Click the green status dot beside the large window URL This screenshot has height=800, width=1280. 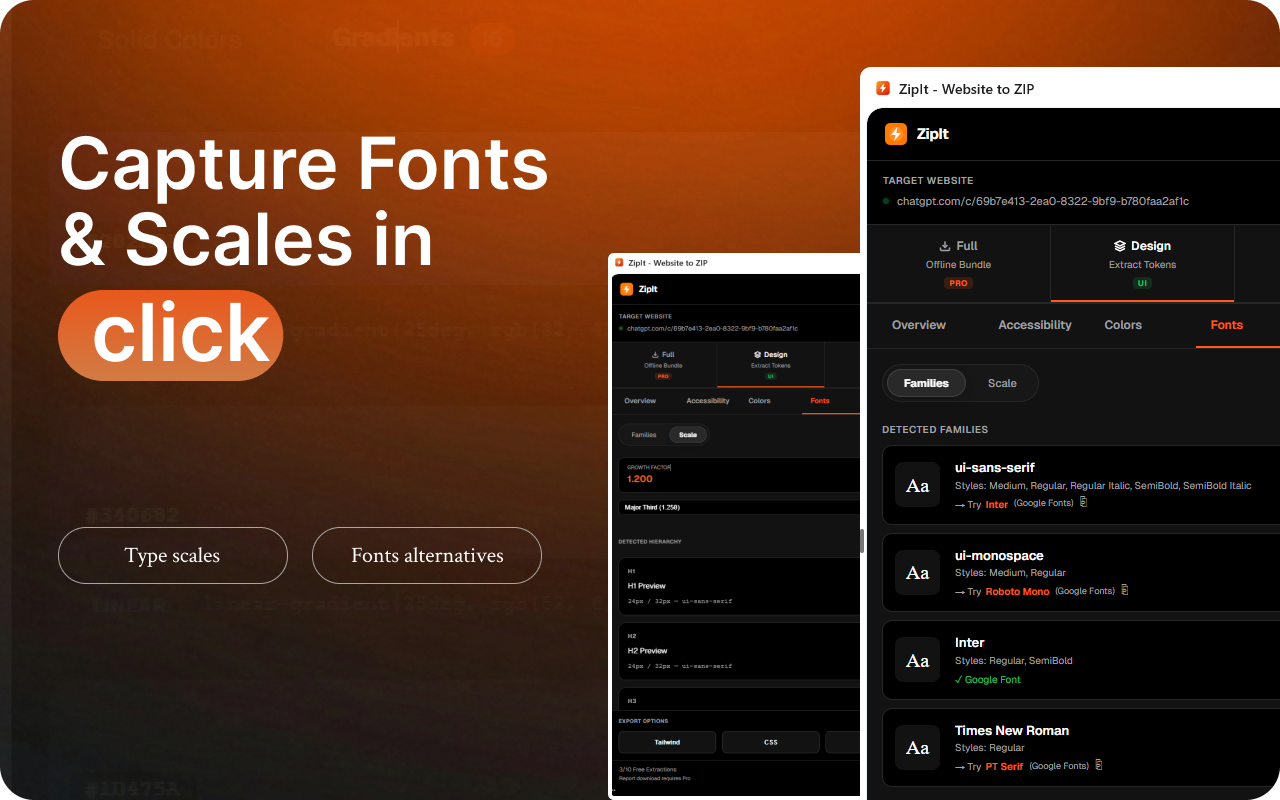coord(886,201)
